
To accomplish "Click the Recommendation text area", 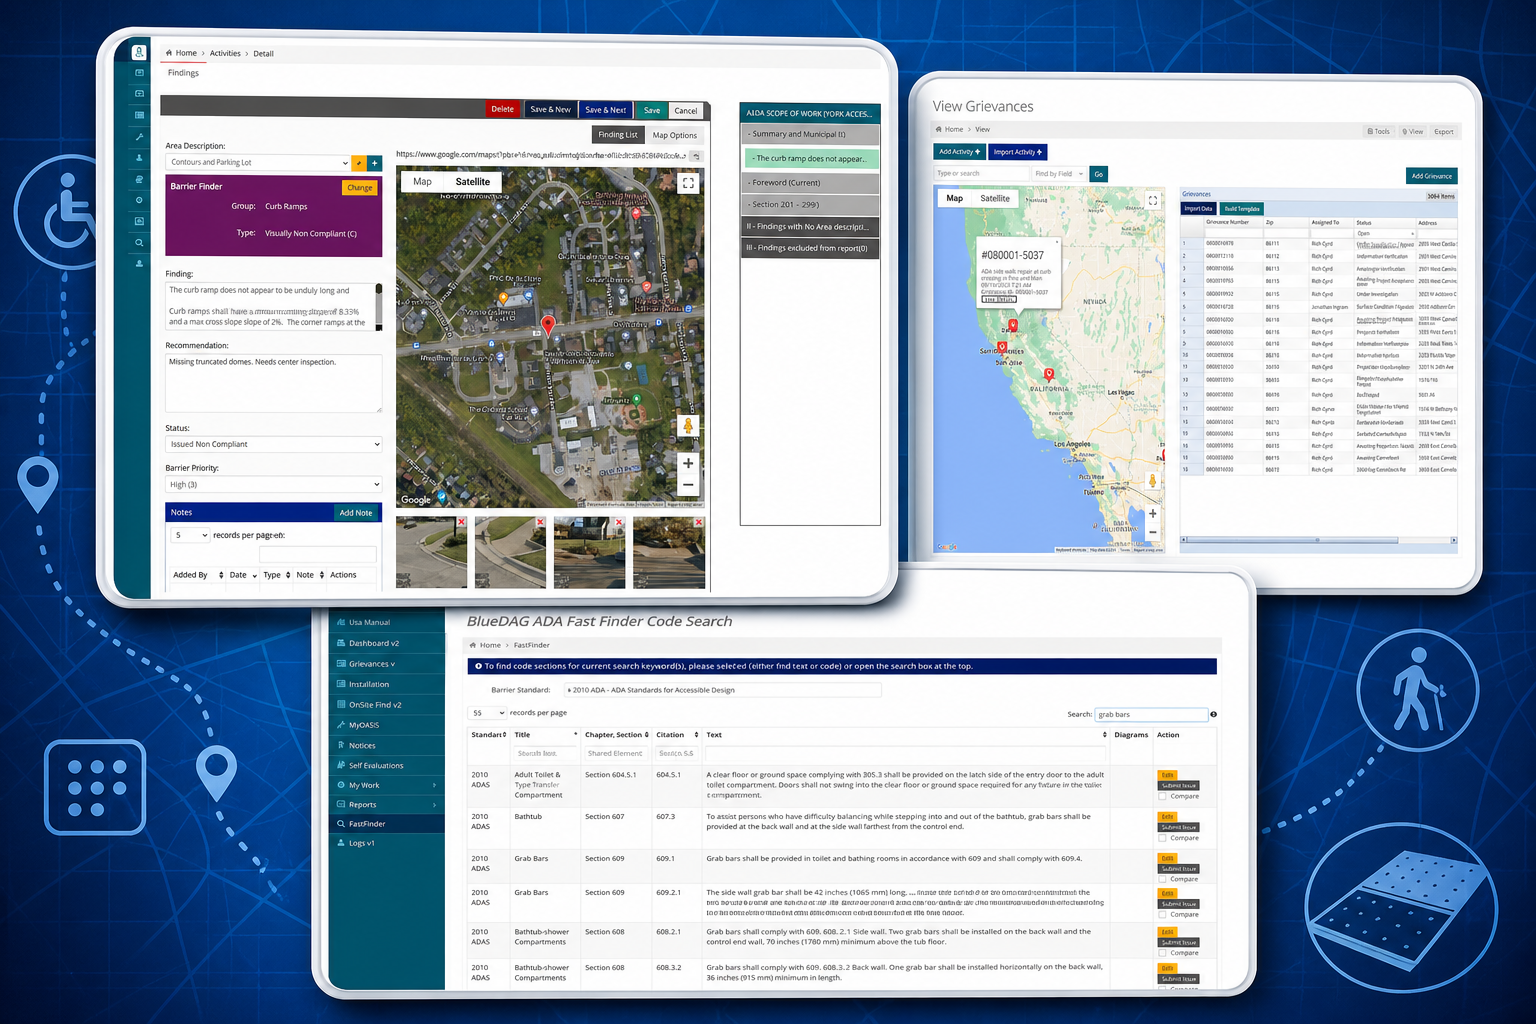I will coord(273,383).
